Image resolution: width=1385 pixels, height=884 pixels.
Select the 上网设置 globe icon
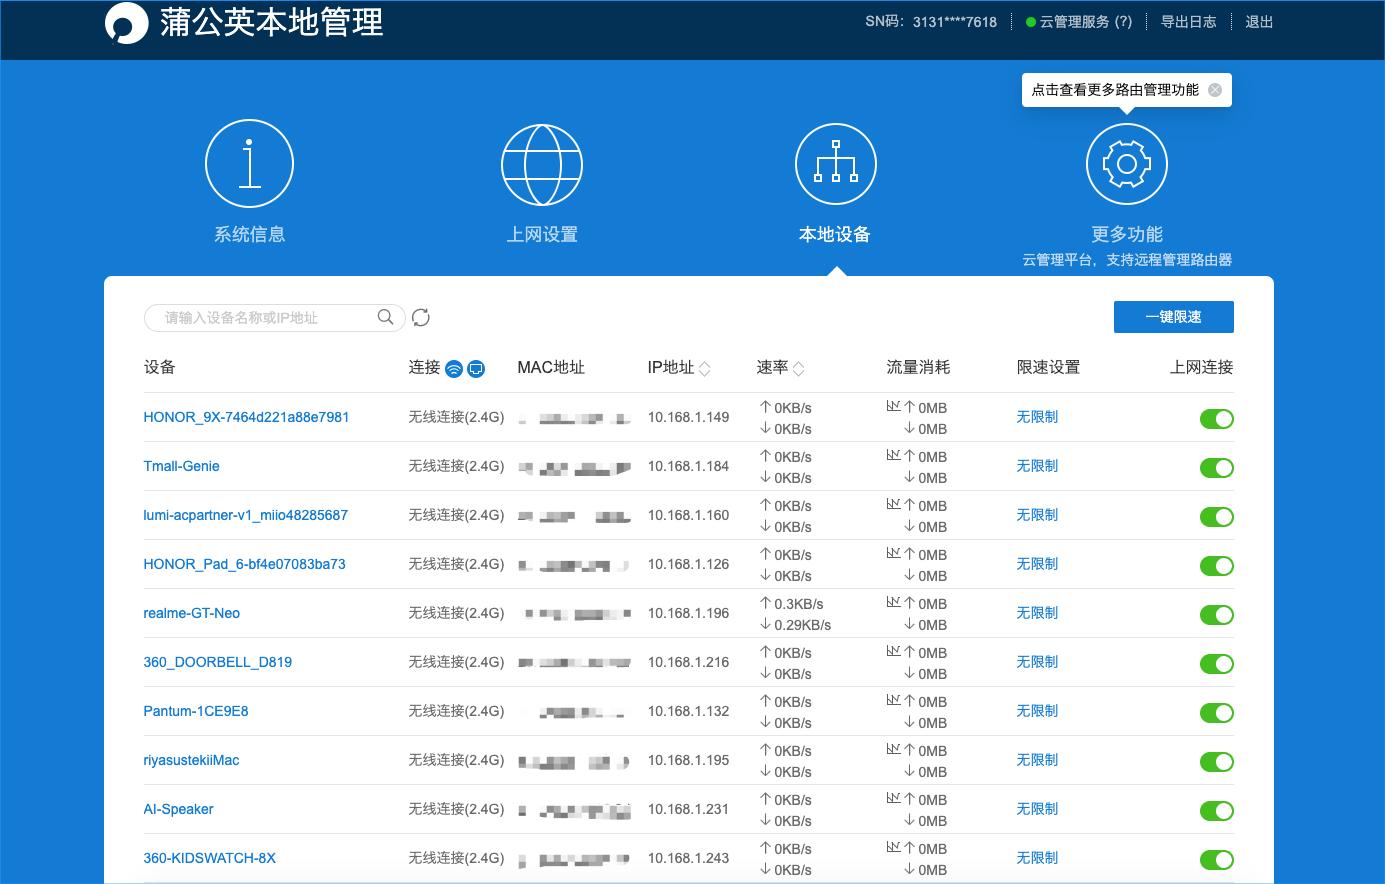tap(542, 163)
